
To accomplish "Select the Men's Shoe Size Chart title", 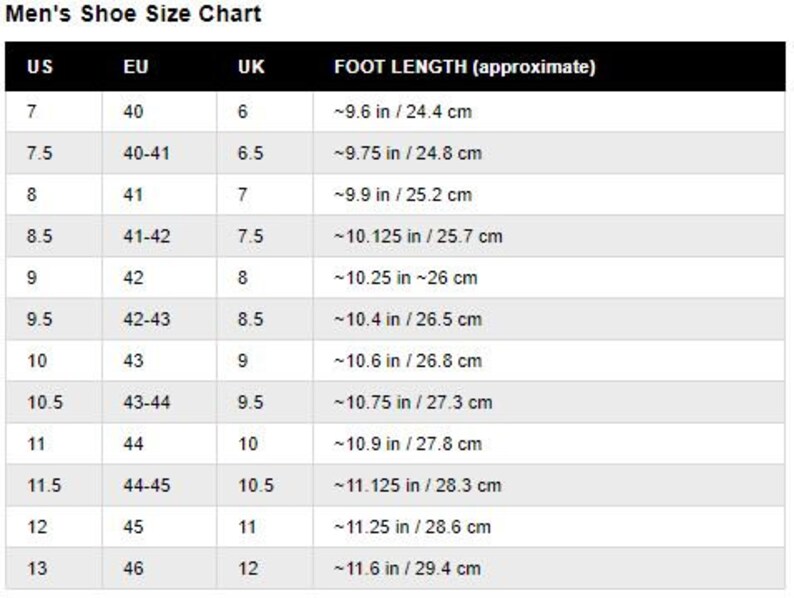I will (133, 14).
